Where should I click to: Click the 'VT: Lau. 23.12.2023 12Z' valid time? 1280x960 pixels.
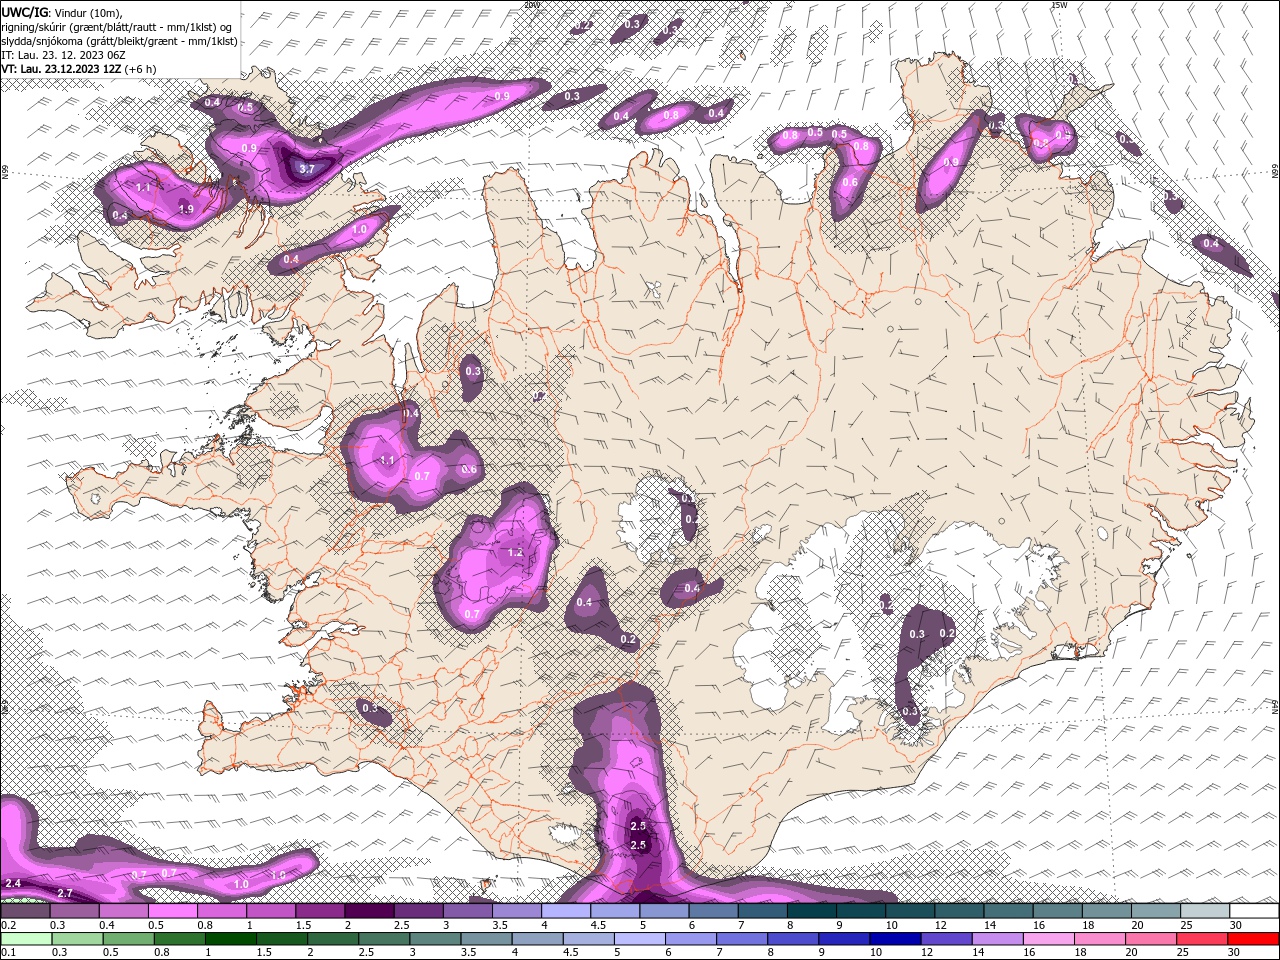(61, 68)
